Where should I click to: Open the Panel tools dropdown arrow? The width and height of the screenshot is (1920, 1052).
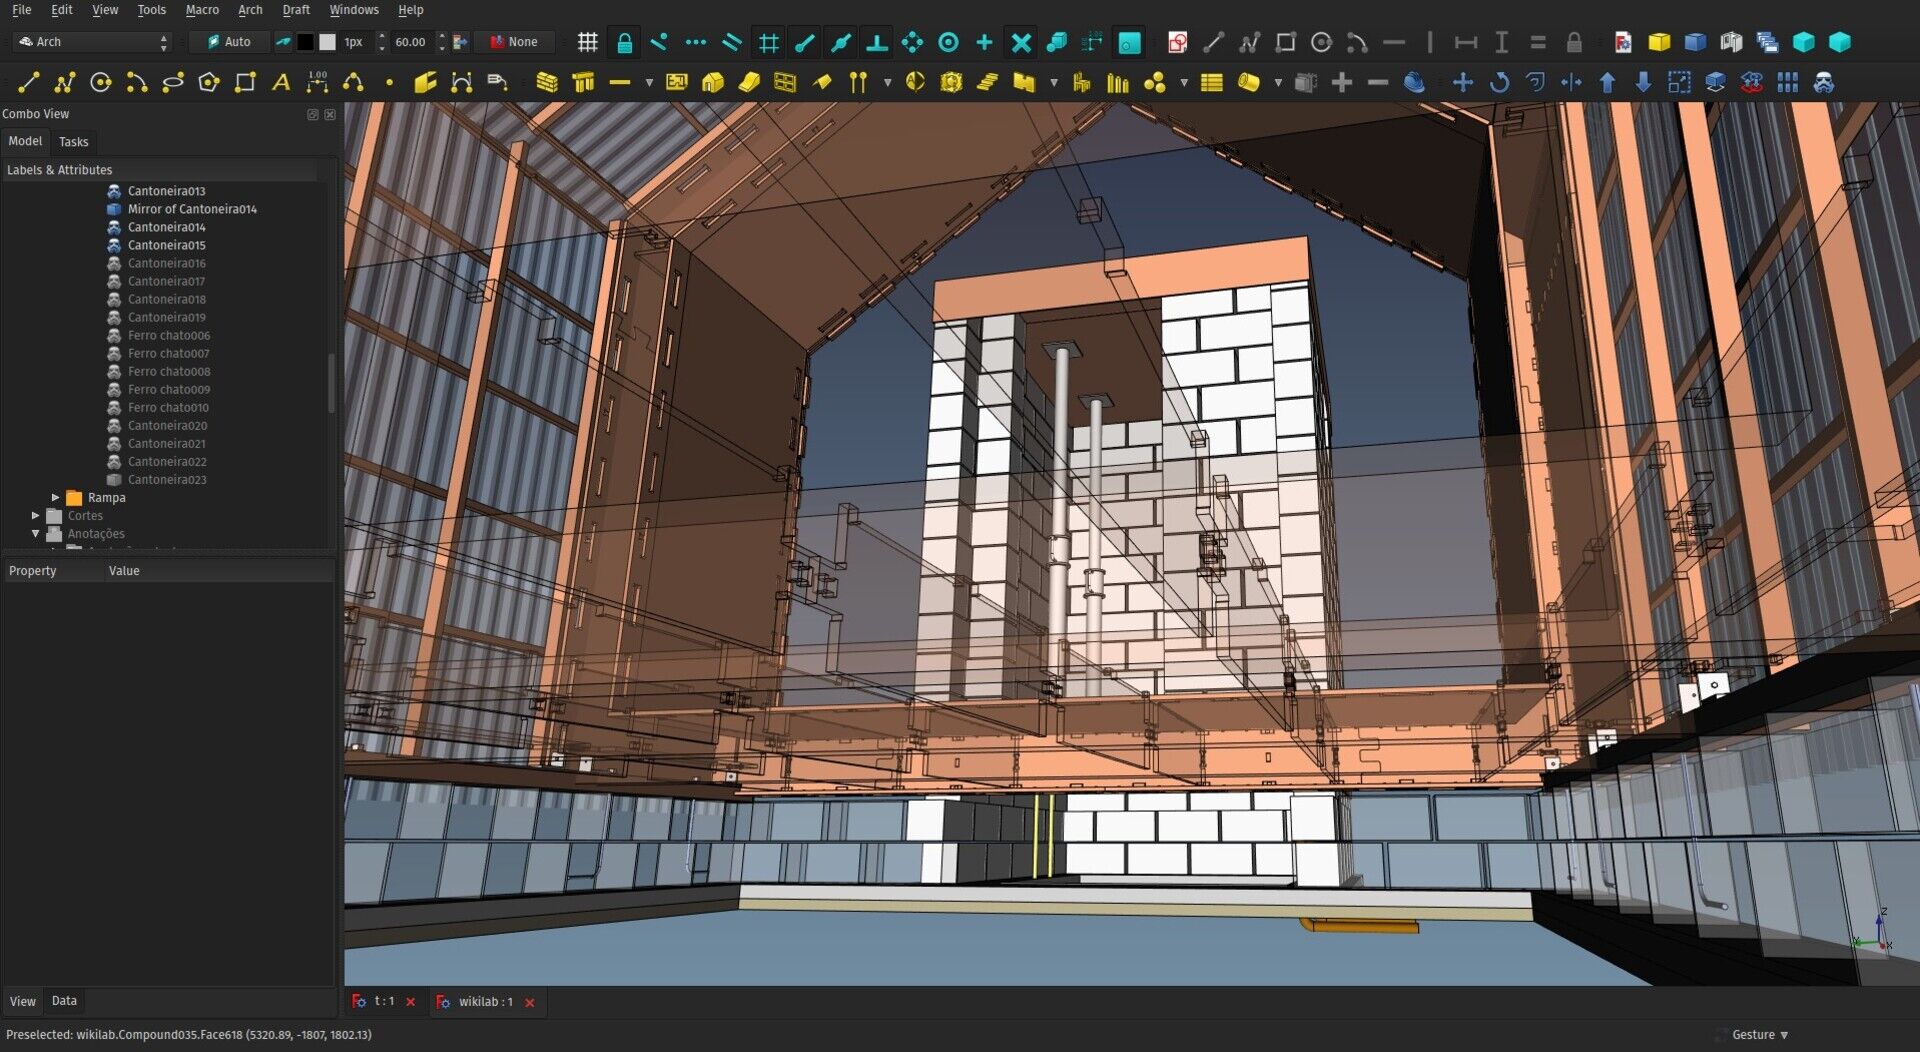click(1053, 83)
